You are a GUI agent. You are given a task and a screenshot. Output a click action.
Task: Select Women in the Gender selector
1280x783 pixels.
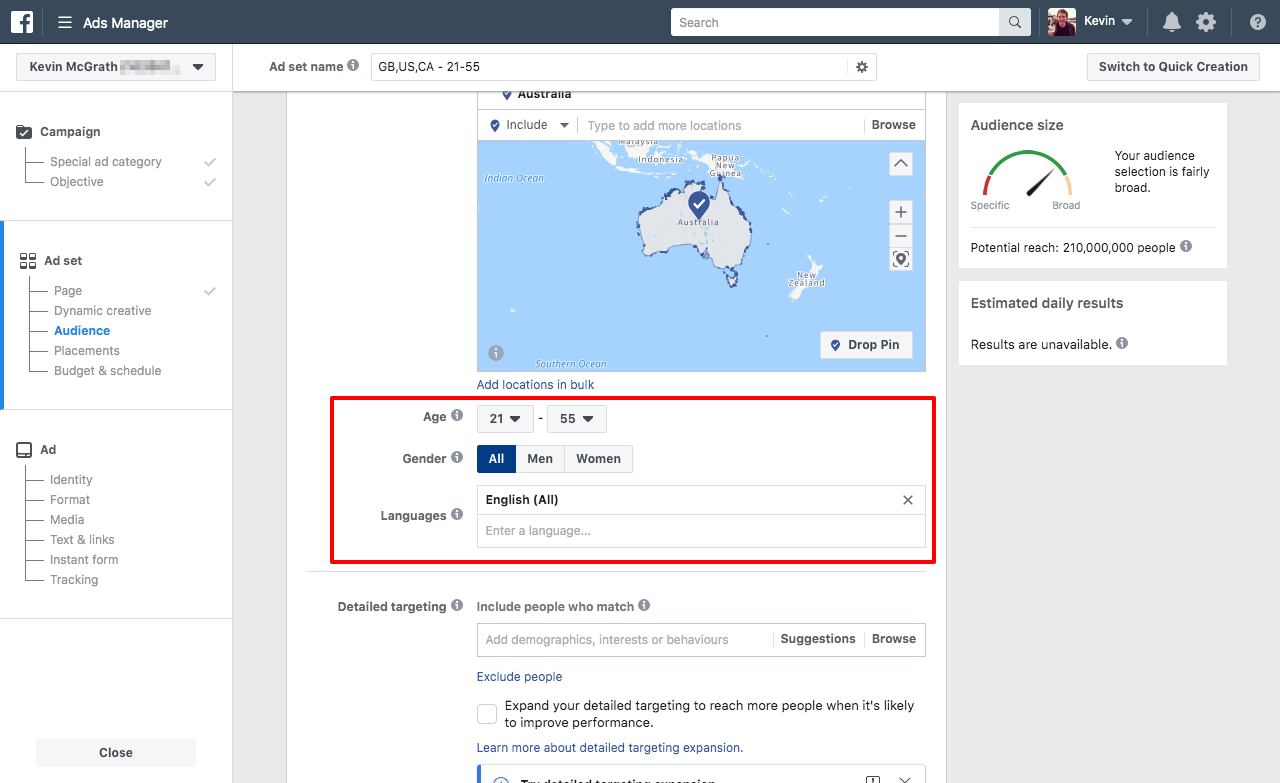(x=597, y=458)
